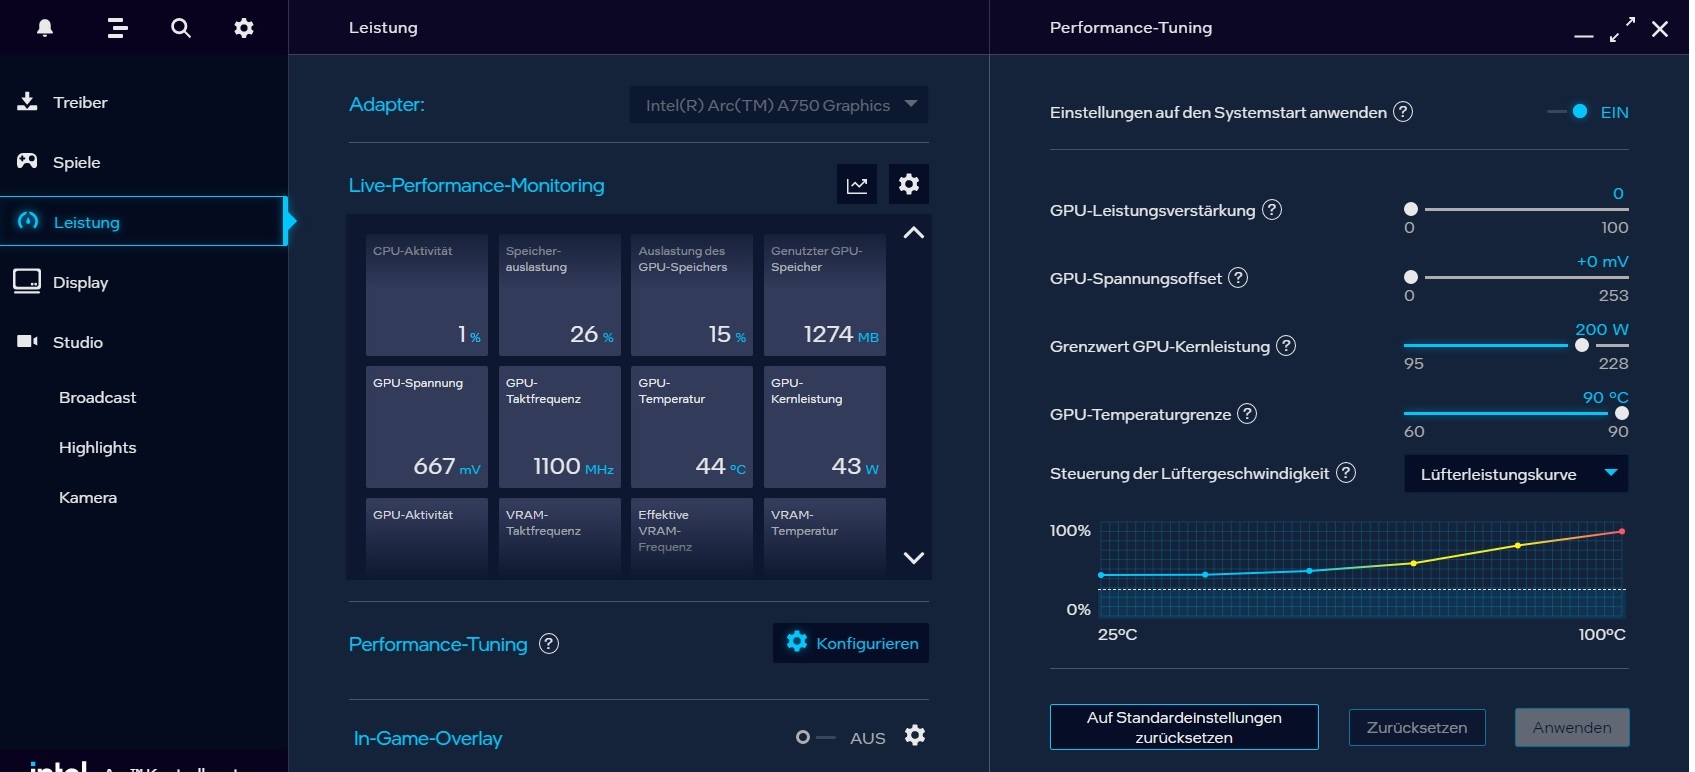The height and width of the screenshot is (772, 1695).
Task: Click the GPU-Temperatur tile
Action: [x=692, y=427]
